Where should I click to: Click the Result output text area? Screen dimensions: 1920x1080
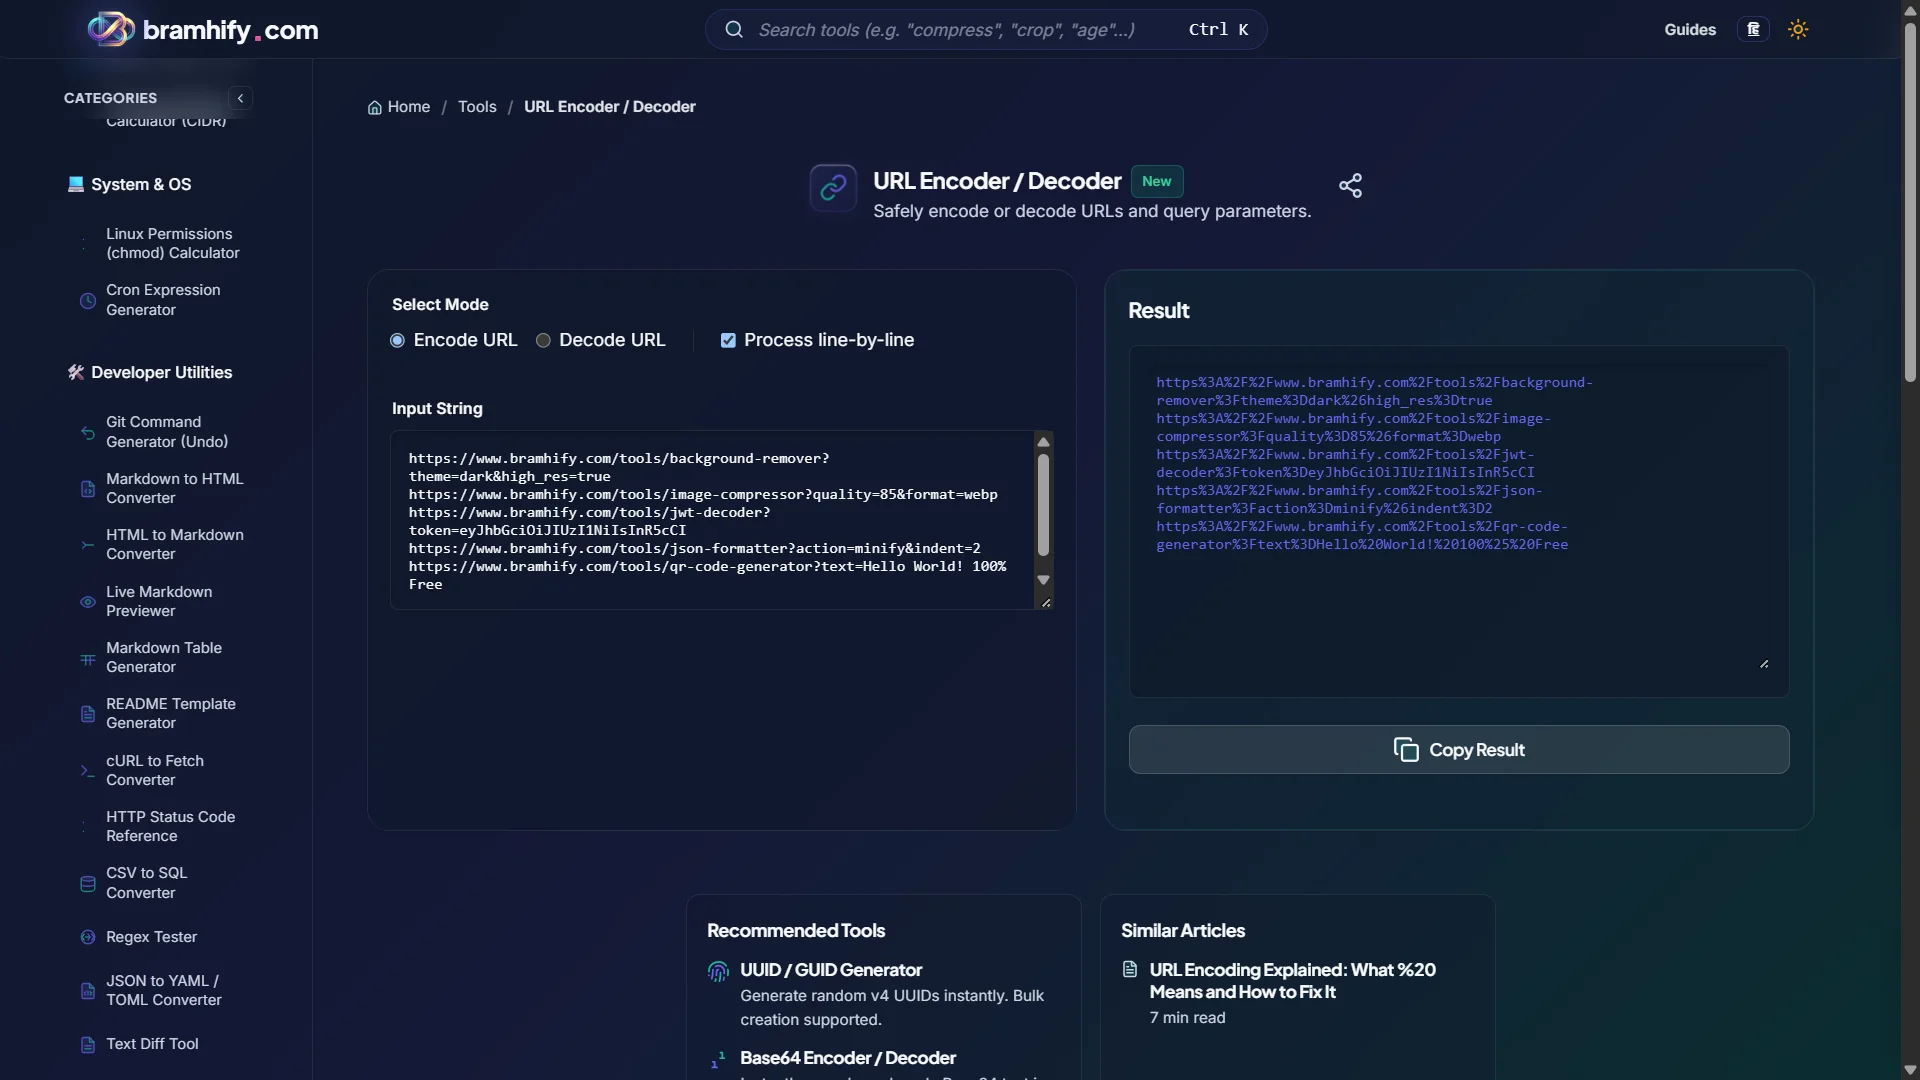click(1459, 522)
